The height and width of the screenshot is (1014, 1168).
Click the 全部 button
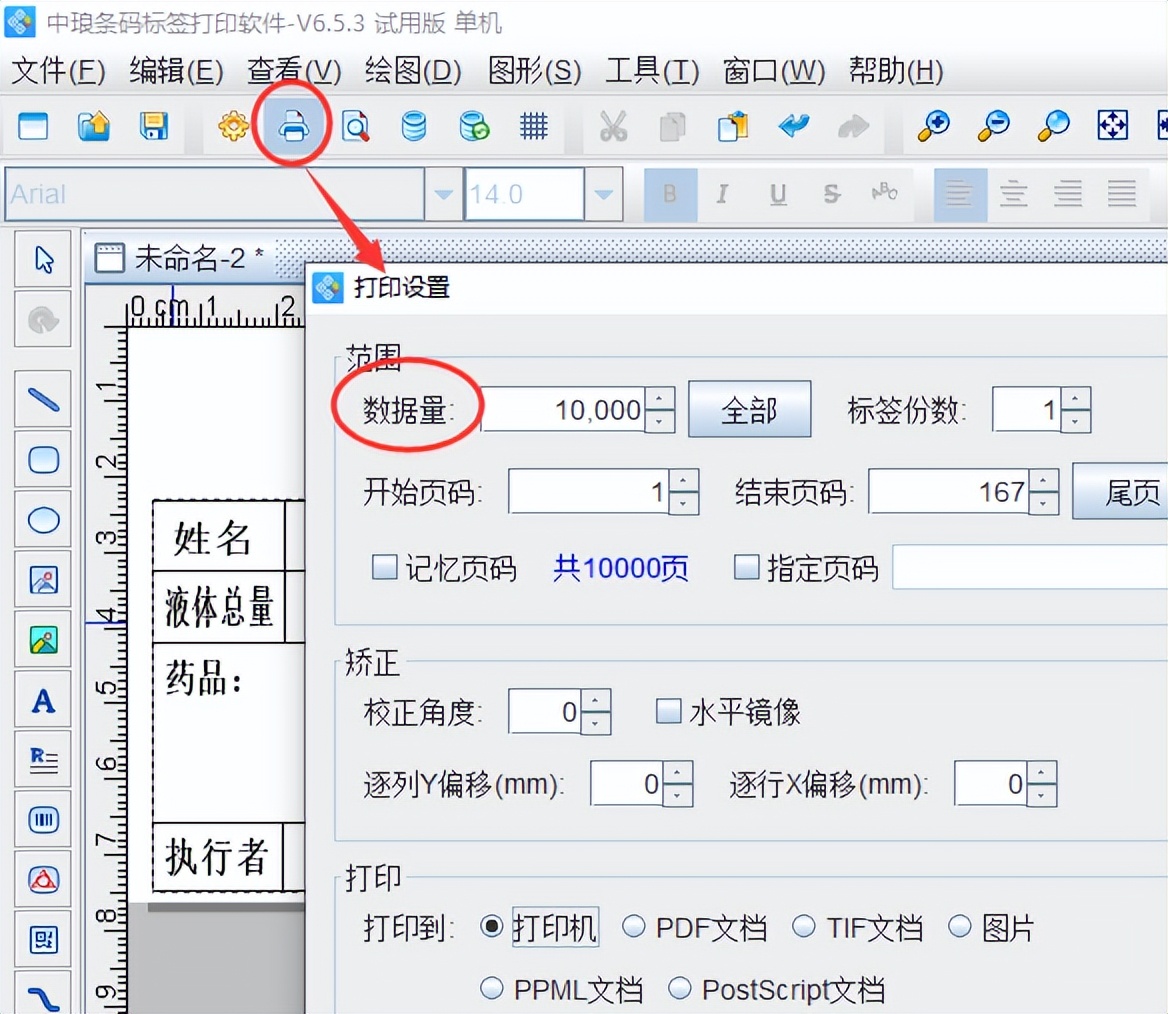(x=749, y=408)
